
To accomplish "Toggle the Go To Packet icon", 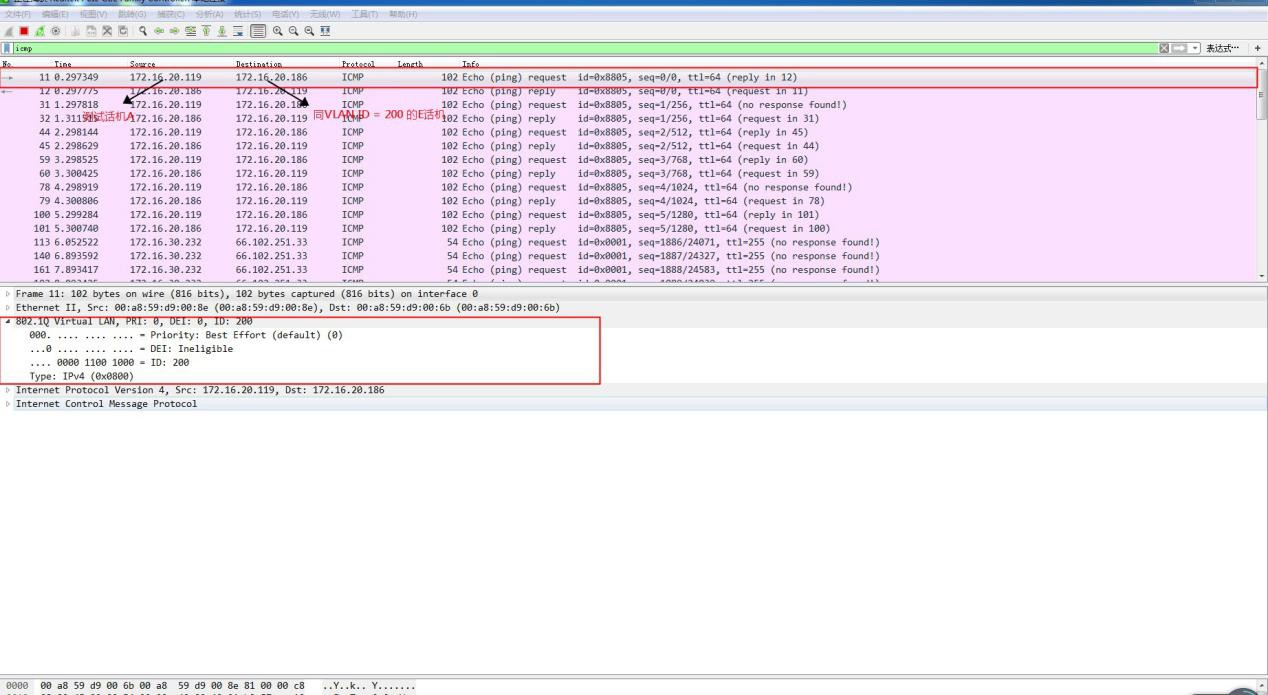I will click(x=190, y=31).
